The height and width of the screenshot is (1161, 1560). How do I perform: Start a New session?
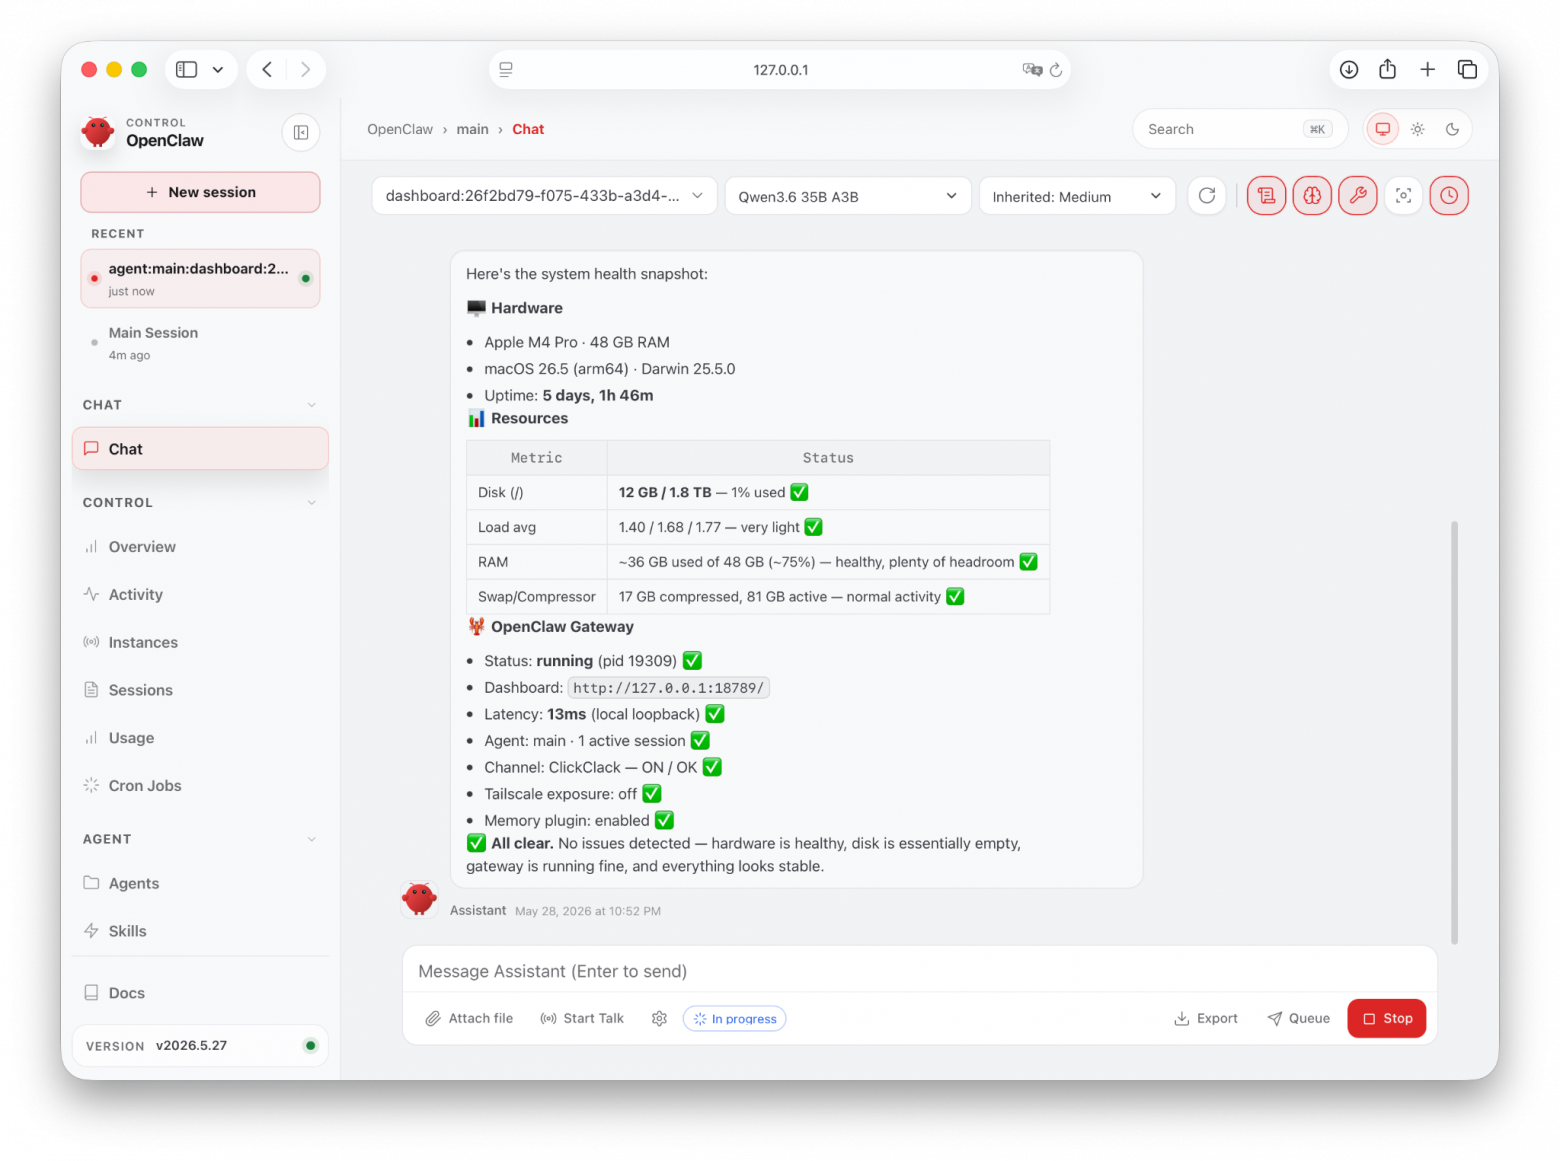tap(200, 192)
